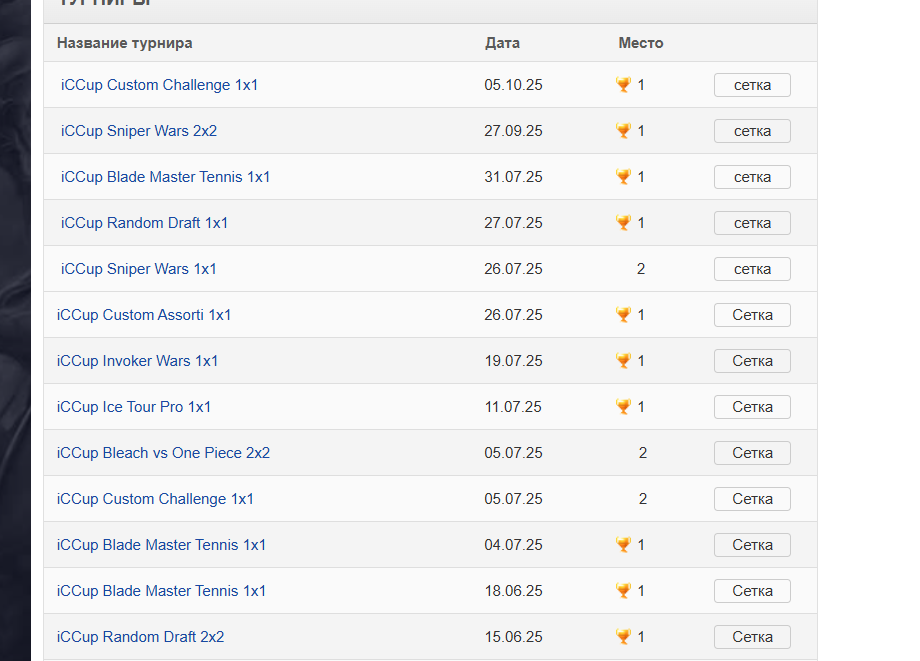Click date 19.07.25
Image resolution: width=920 pixels, height=661 pixels.
pos(513,361)
